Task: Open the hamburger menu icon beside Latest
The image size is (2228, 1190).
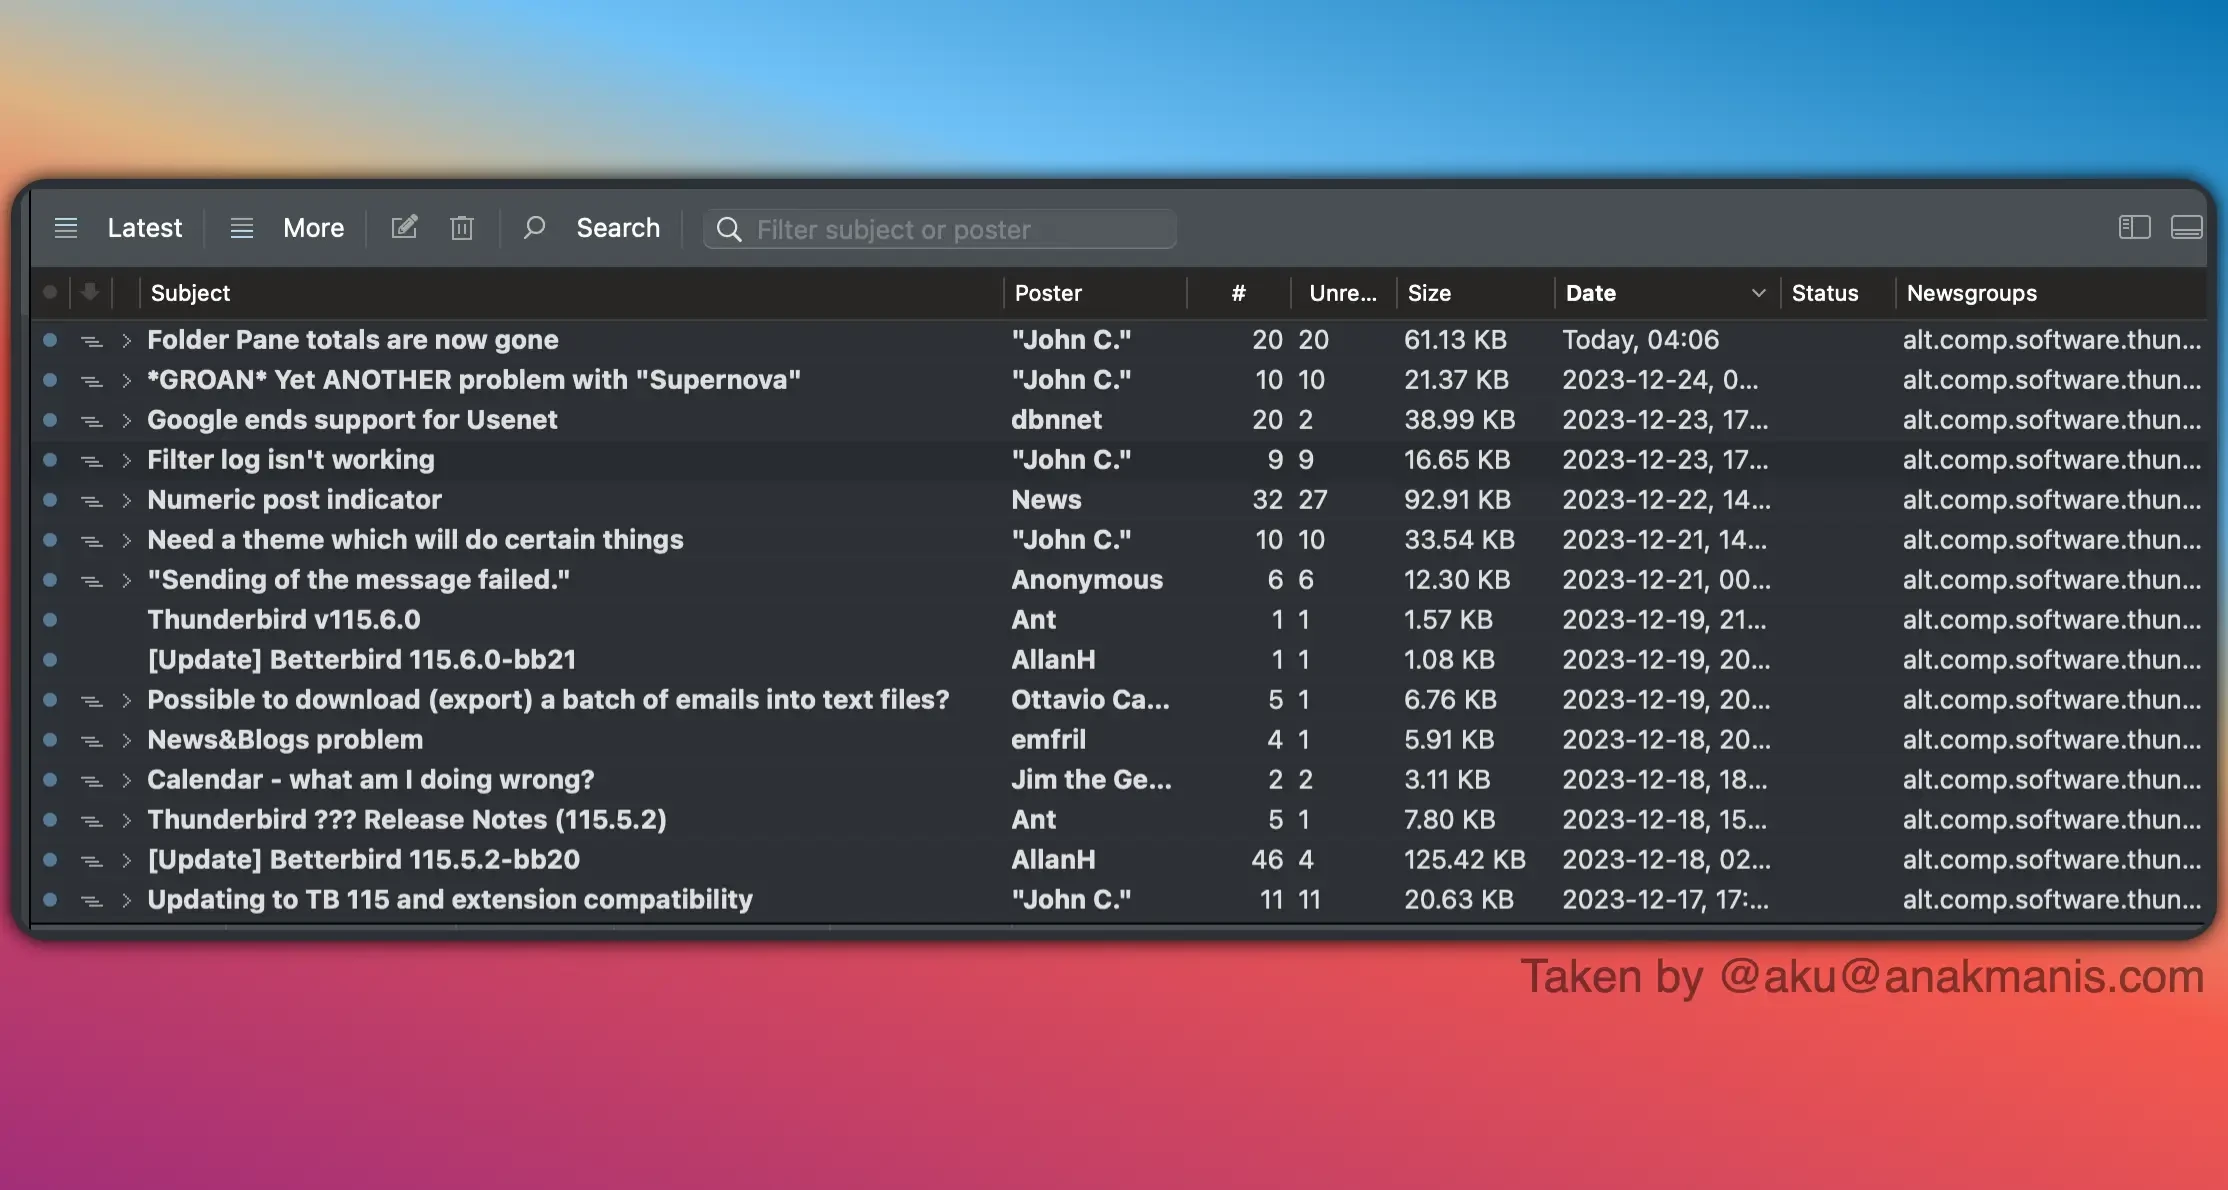Action: 66,228
